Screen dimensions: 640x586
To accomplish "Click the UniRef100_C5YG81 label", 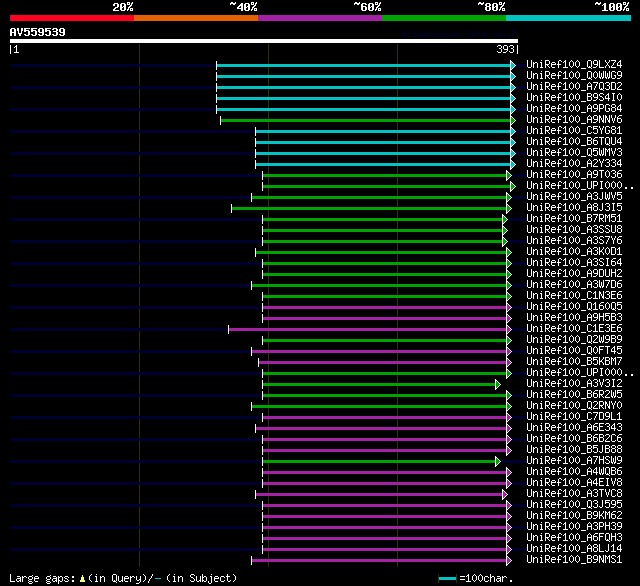I will click(574, 131).
